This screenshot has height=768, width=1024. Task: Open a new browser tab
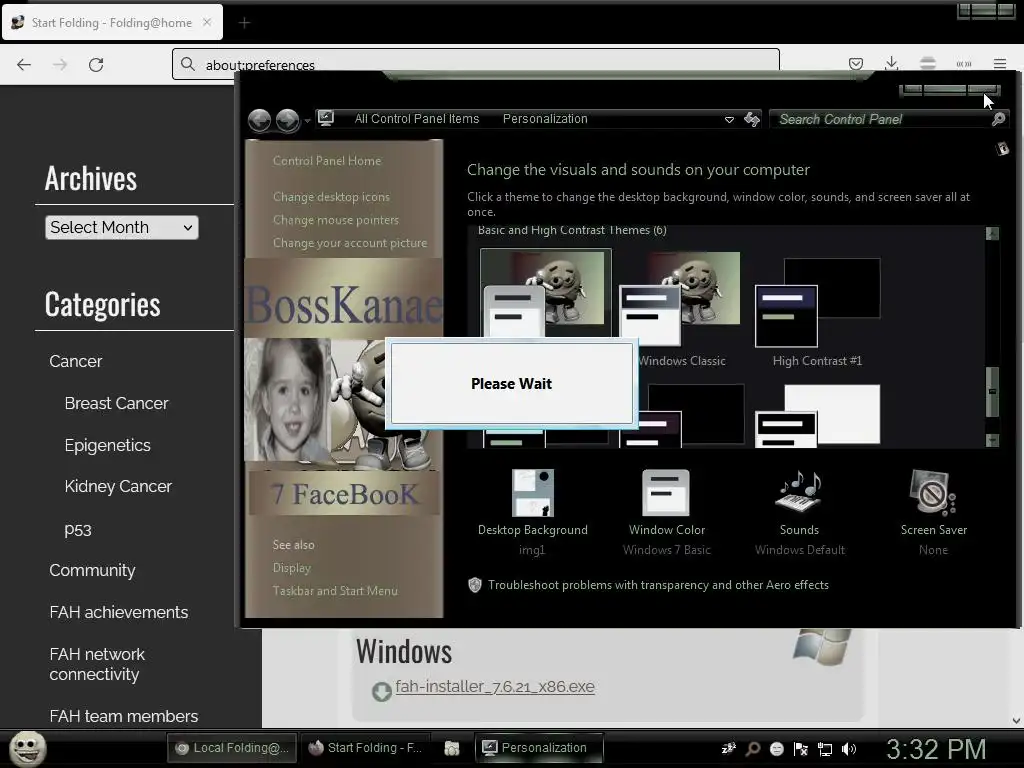(x=244, y=23)
